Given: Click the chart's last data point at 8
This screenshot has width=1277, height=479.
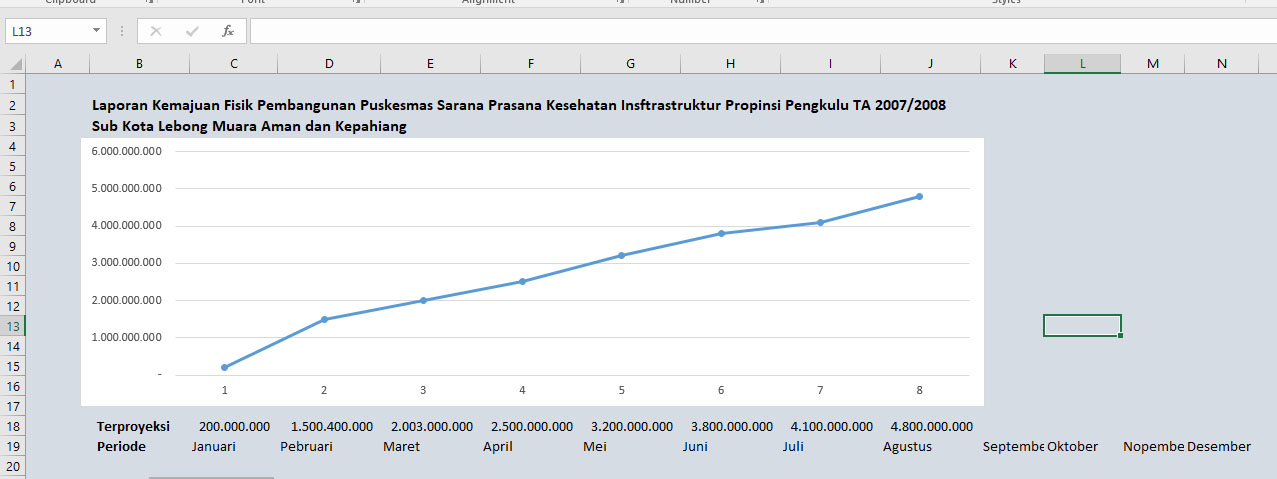Looking at the screenshot, I should pos(919,196).
